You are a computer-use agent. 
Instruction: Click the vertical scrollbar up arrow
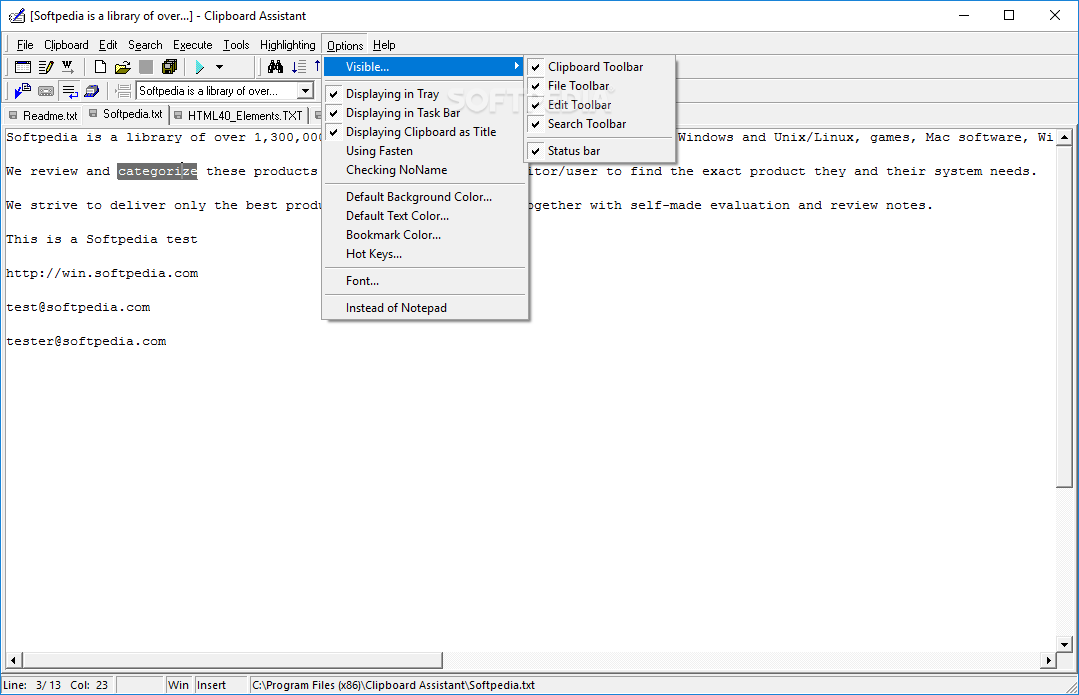pyautogui.click(x=1064, y=137)
